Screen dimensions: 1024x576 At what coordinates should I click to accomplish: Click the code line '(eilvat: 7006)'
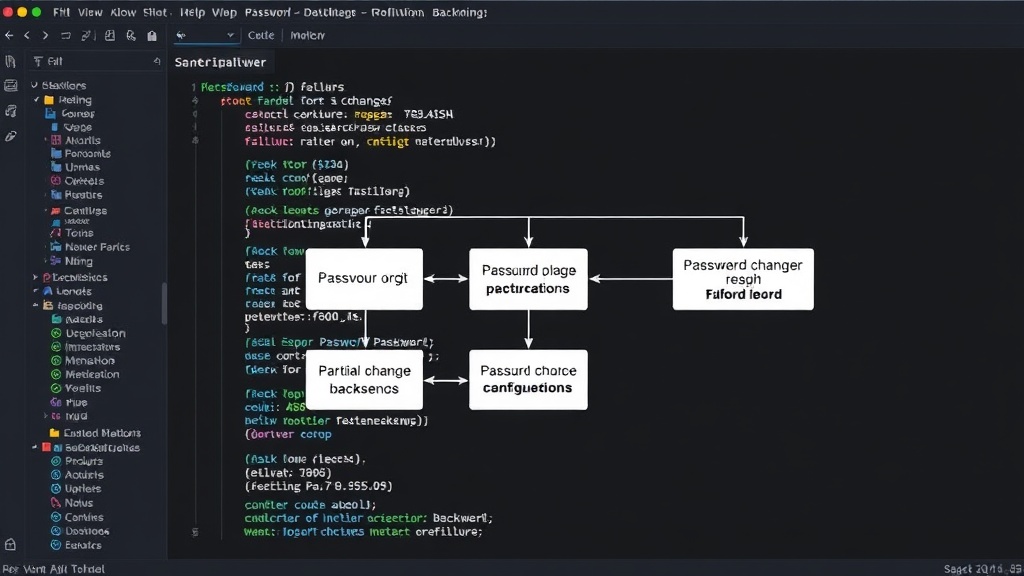point(288,472)
